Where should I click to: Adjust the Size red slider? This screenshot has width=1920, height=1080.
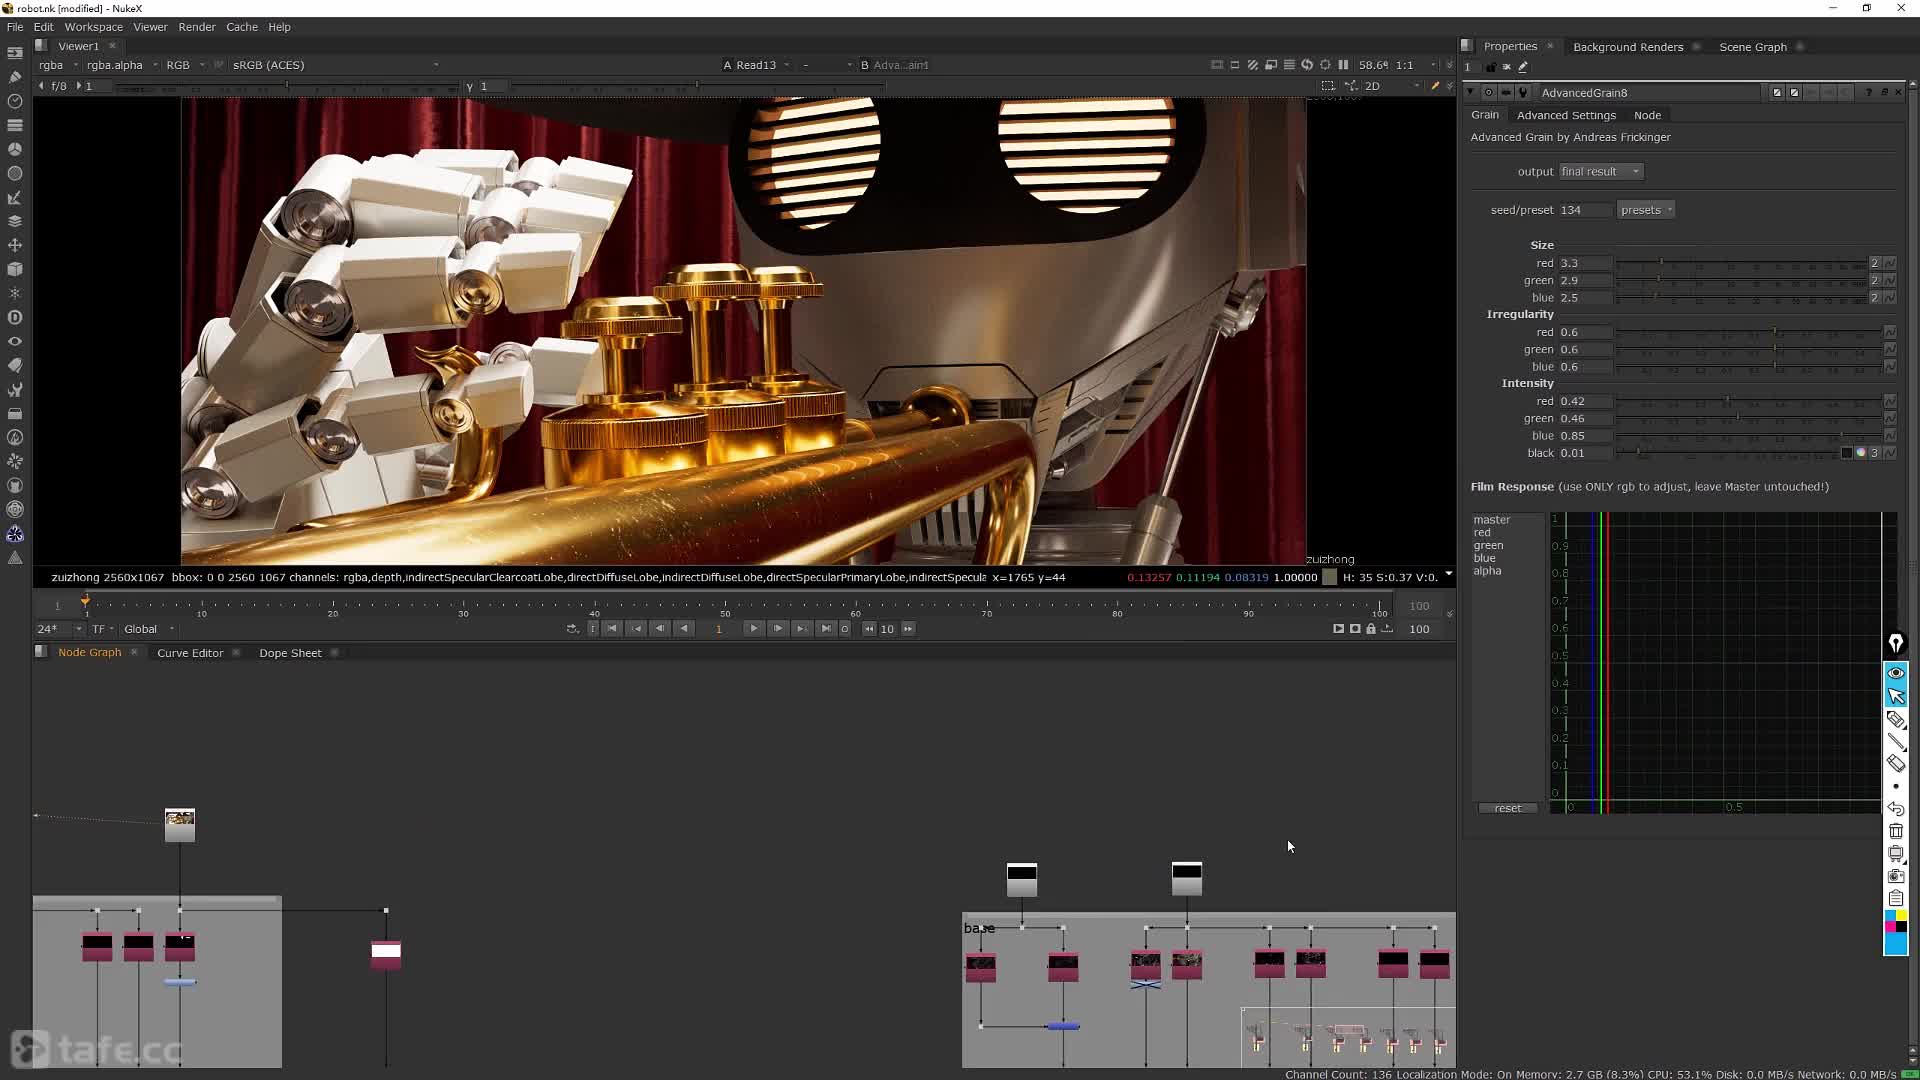(1741, 263)
